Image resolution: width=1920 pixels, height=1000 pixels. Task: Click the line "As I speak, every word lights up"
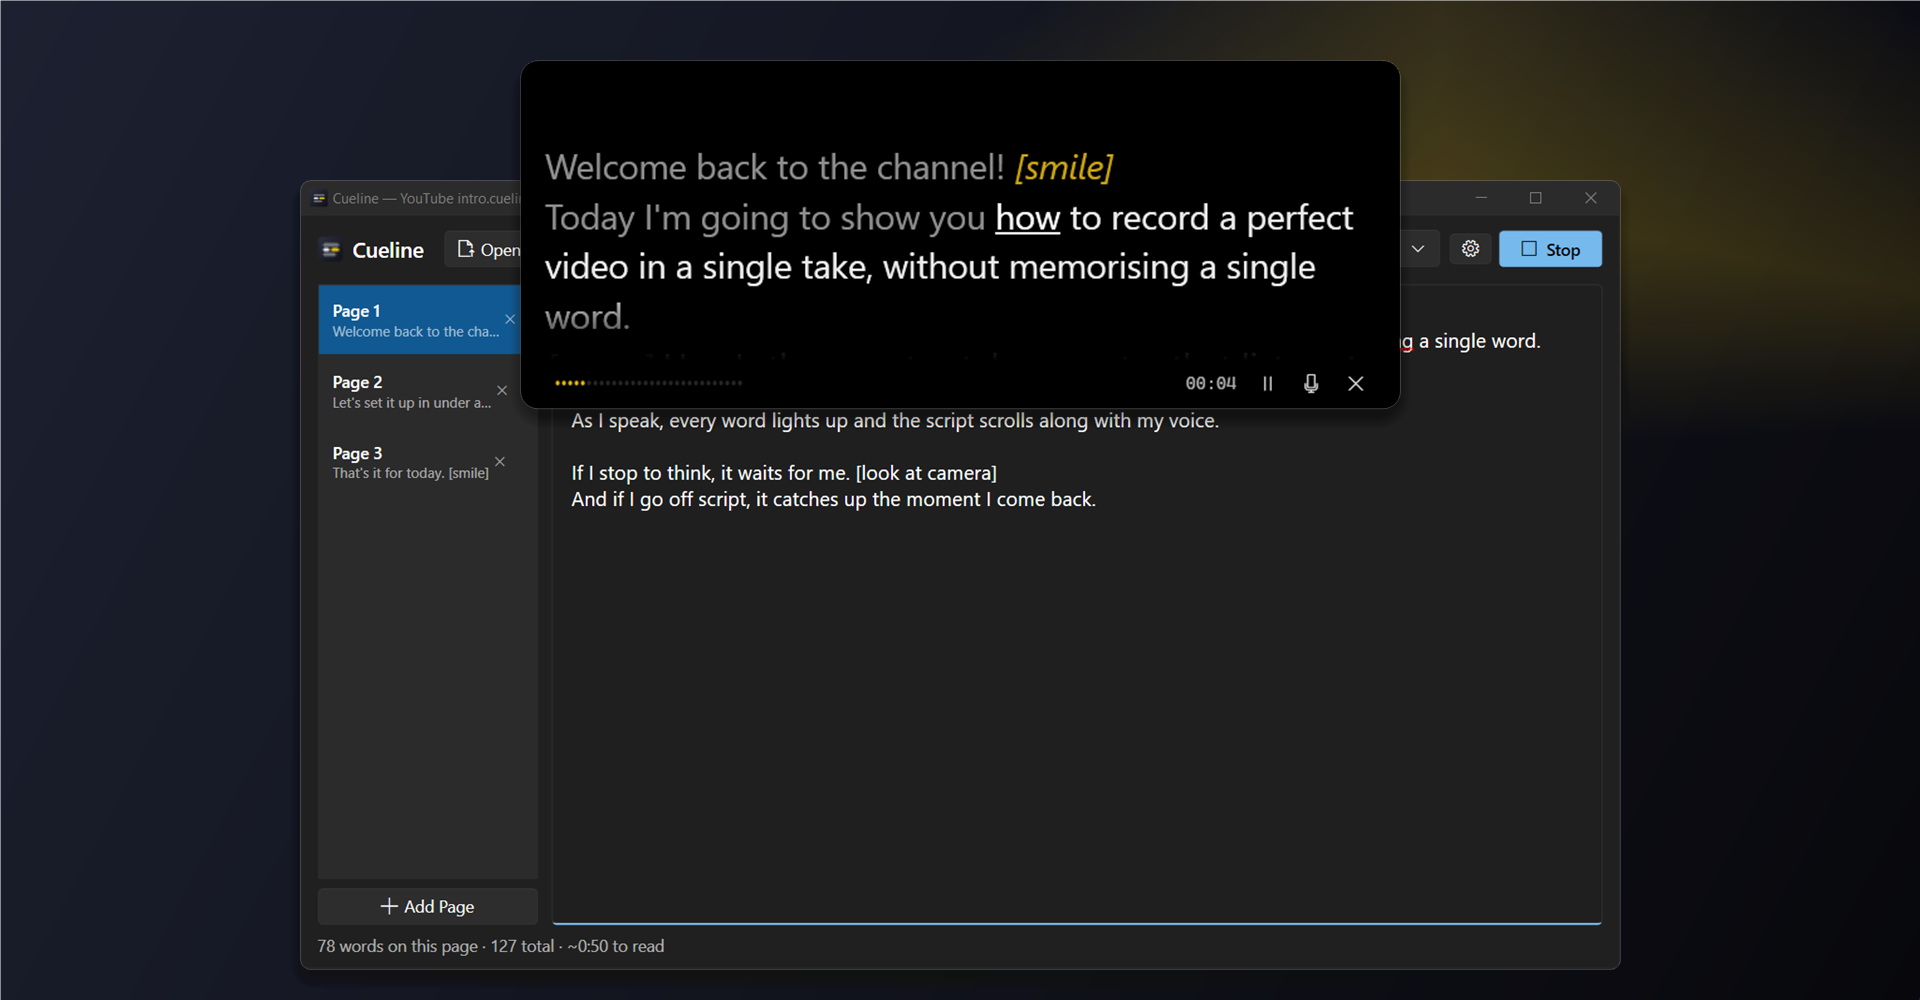click(x=895, y=421)
